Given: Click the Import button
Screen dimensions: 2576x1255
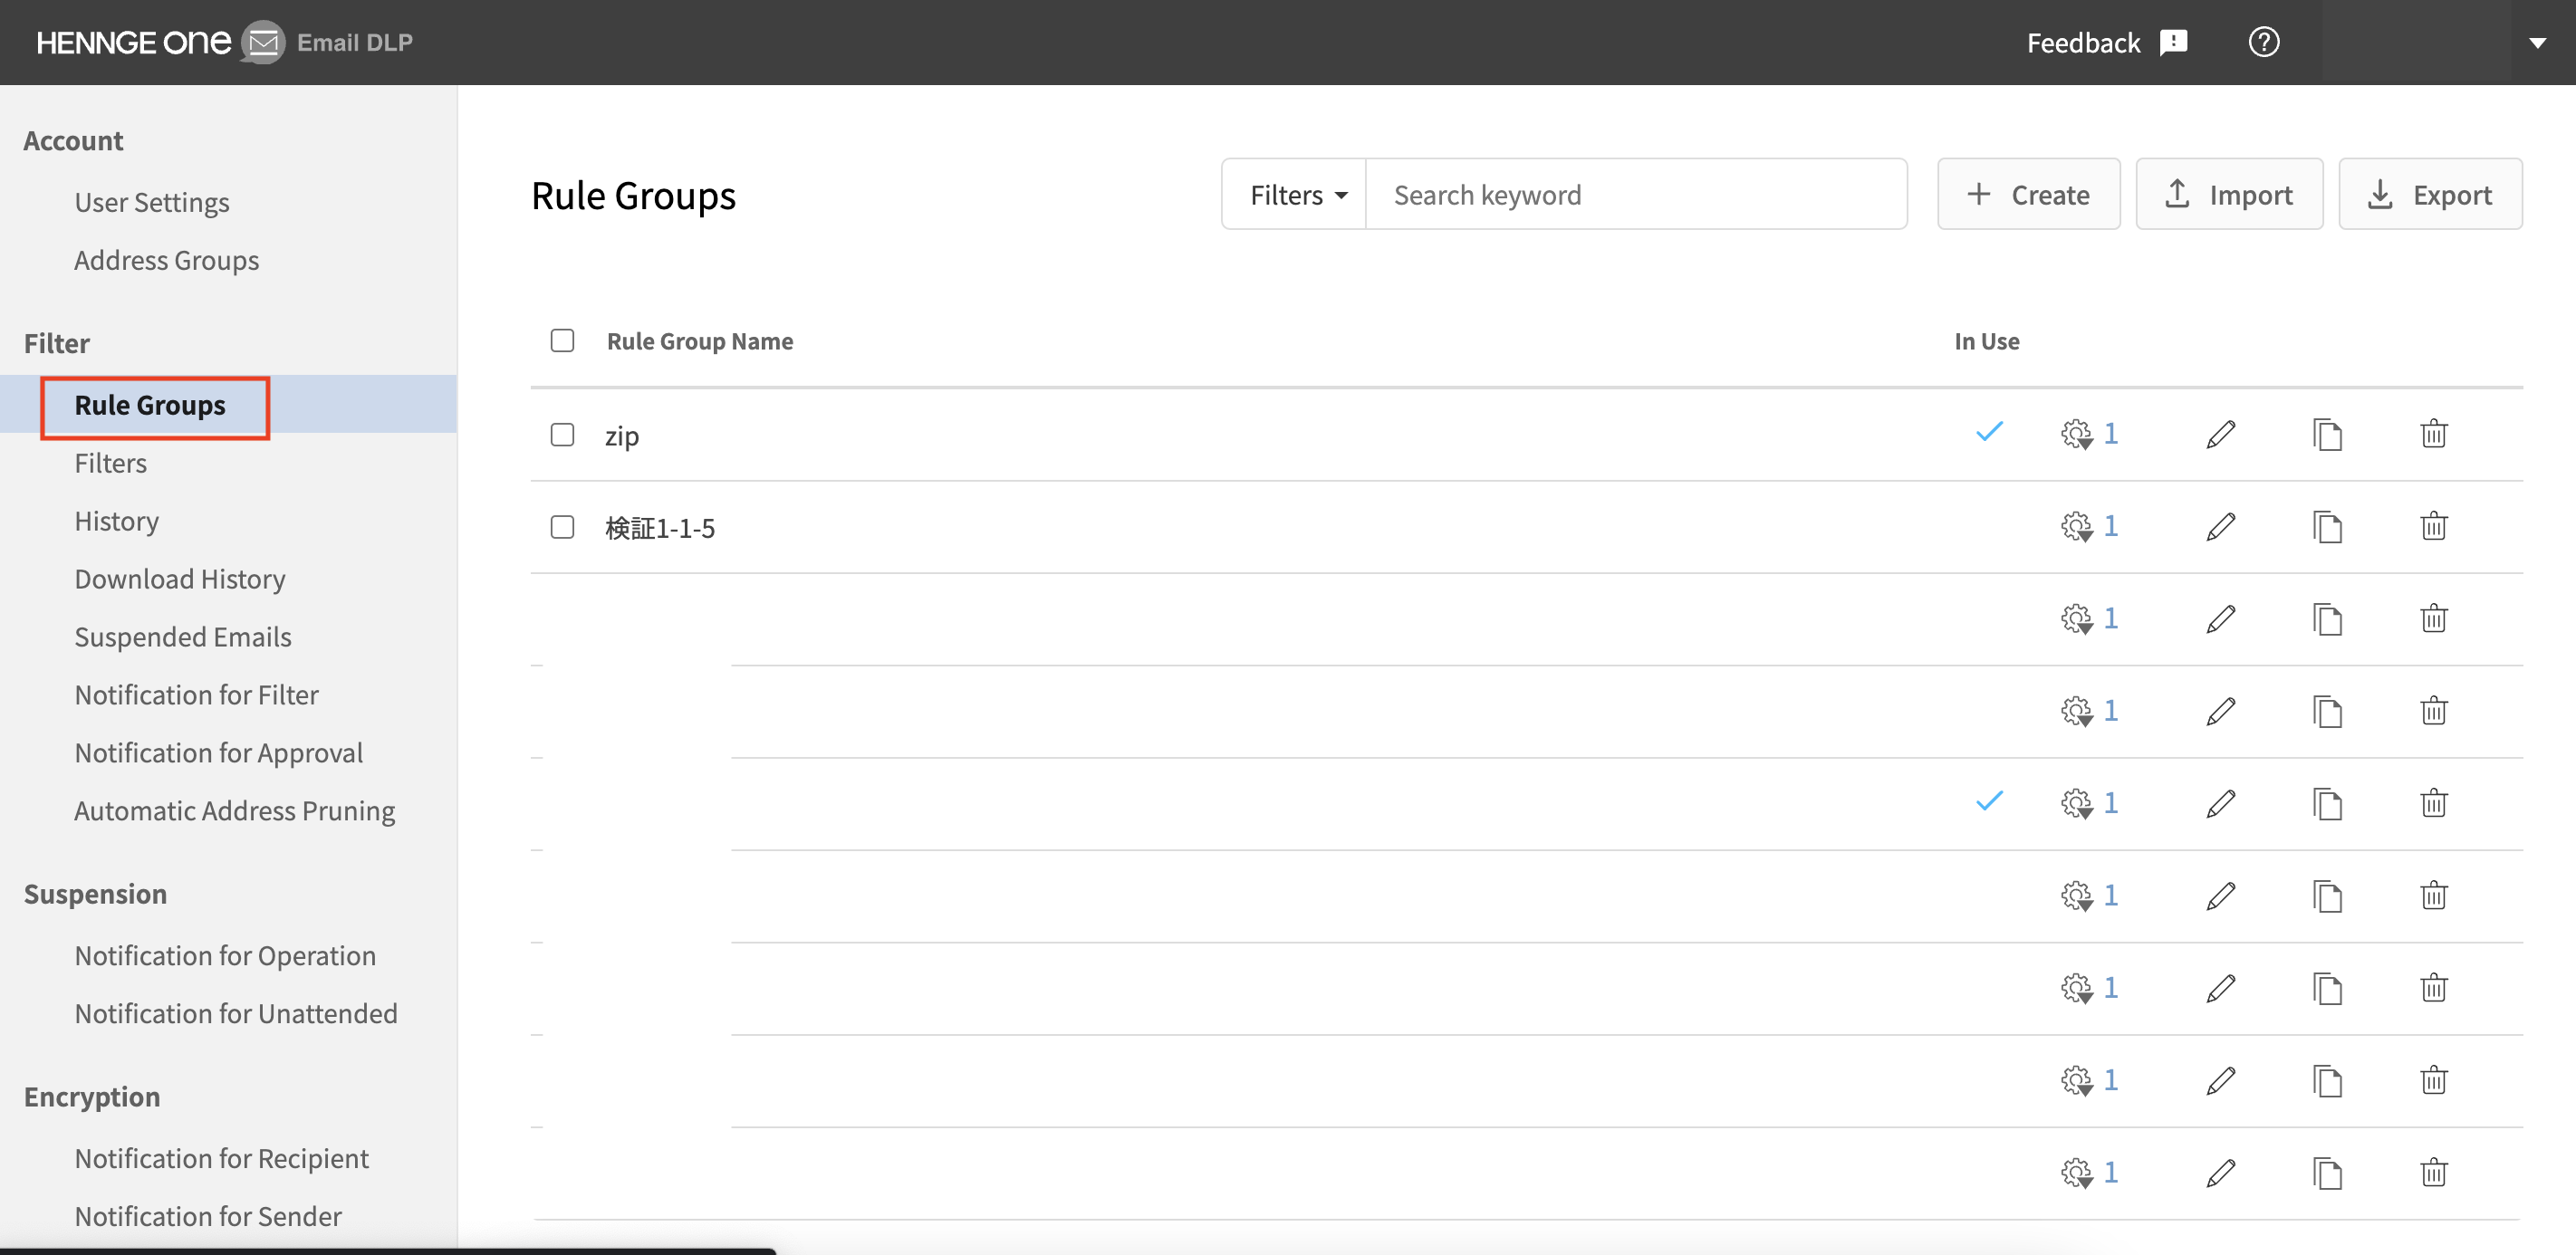Looking at the screenshot, I should (2229, 194).
